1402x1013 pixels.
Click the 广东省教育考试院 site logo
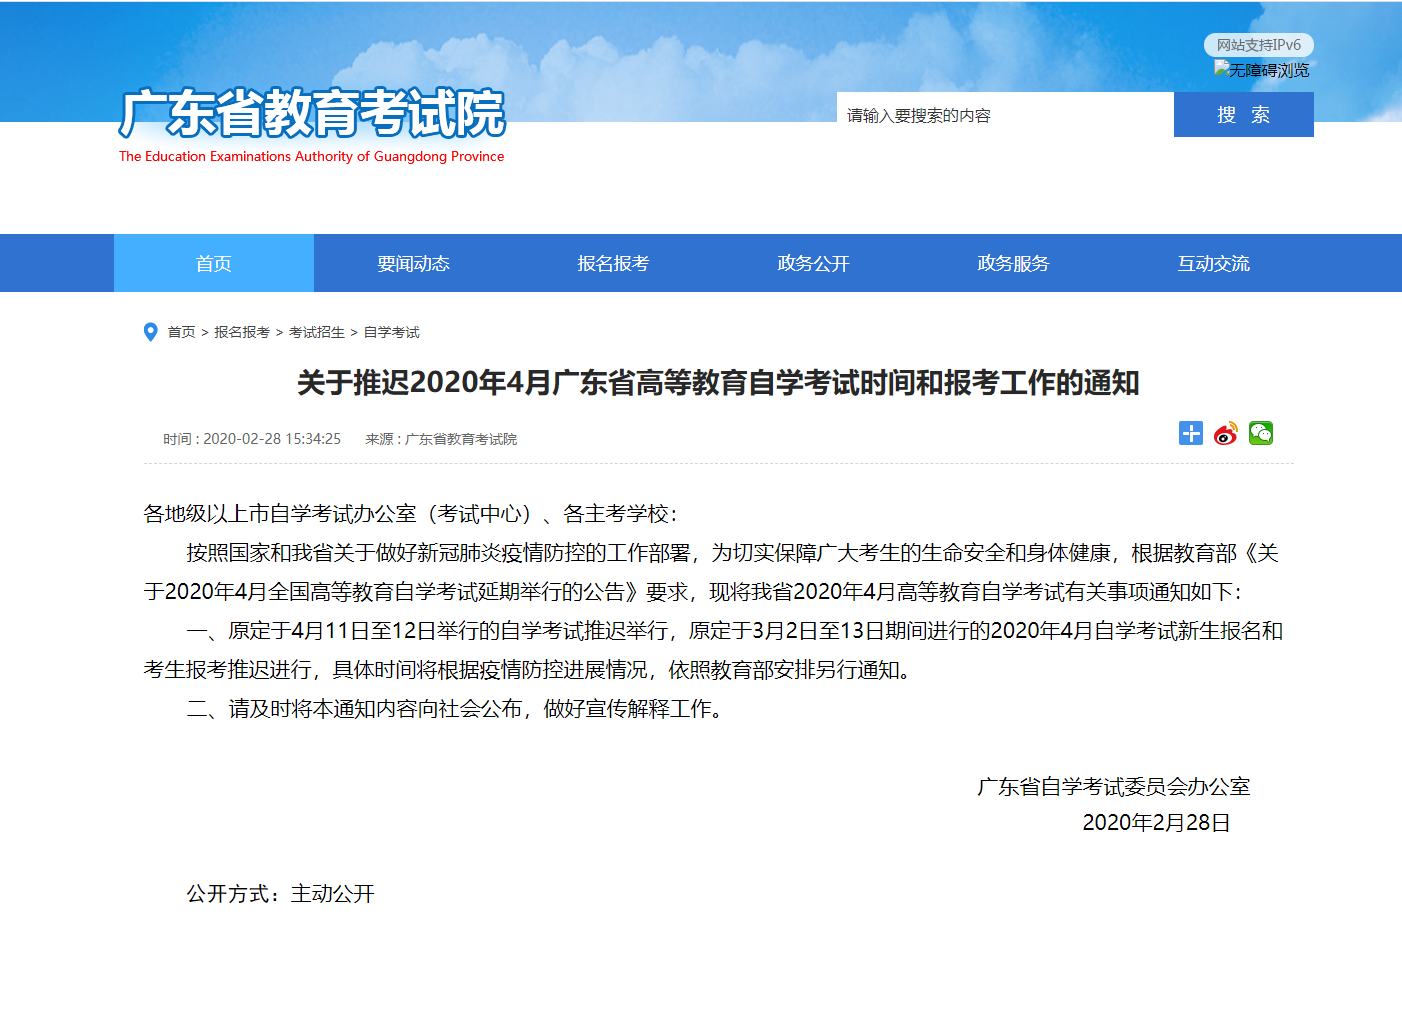pyautogui.click(x=312, y=113)
